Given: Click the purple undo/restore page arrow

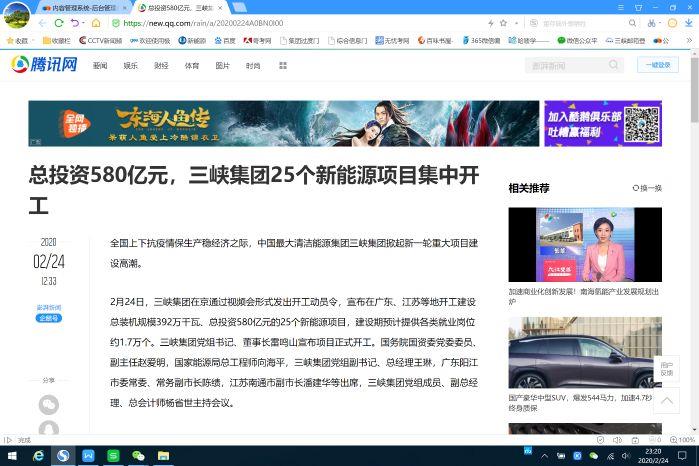Looking at the screenshot, I should (x=75, y=23).
